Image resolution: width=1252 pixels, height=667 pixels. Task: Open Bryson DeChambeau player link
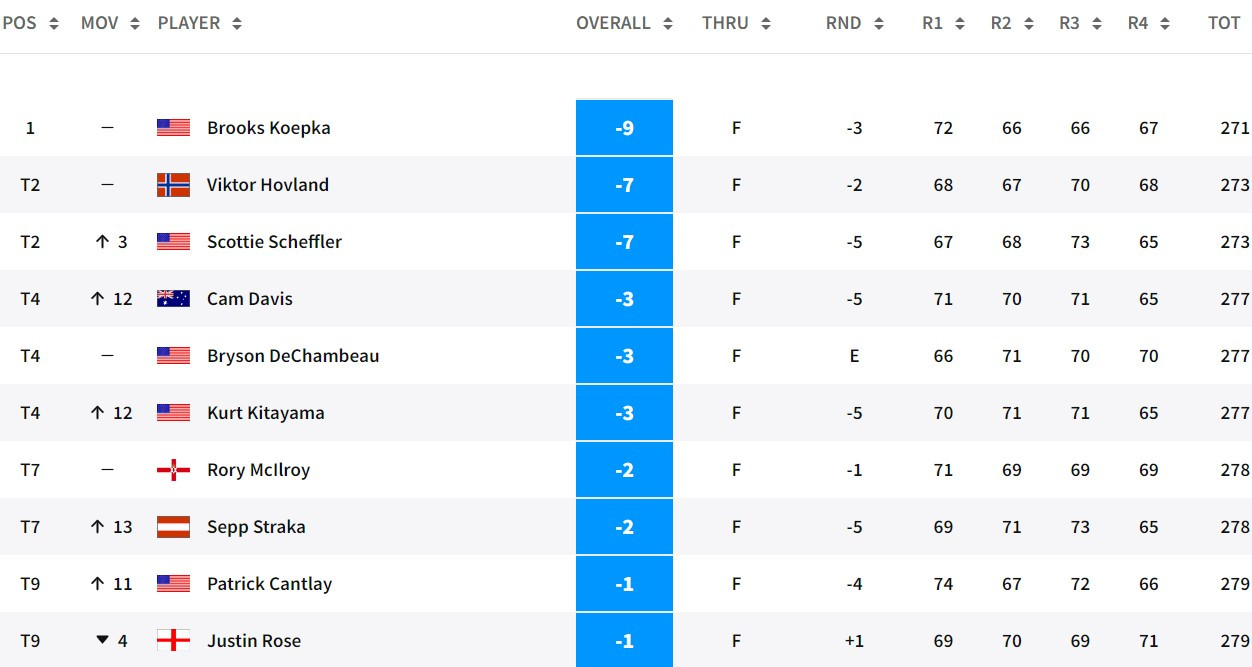pyautogui.click(x=293, y=356)
